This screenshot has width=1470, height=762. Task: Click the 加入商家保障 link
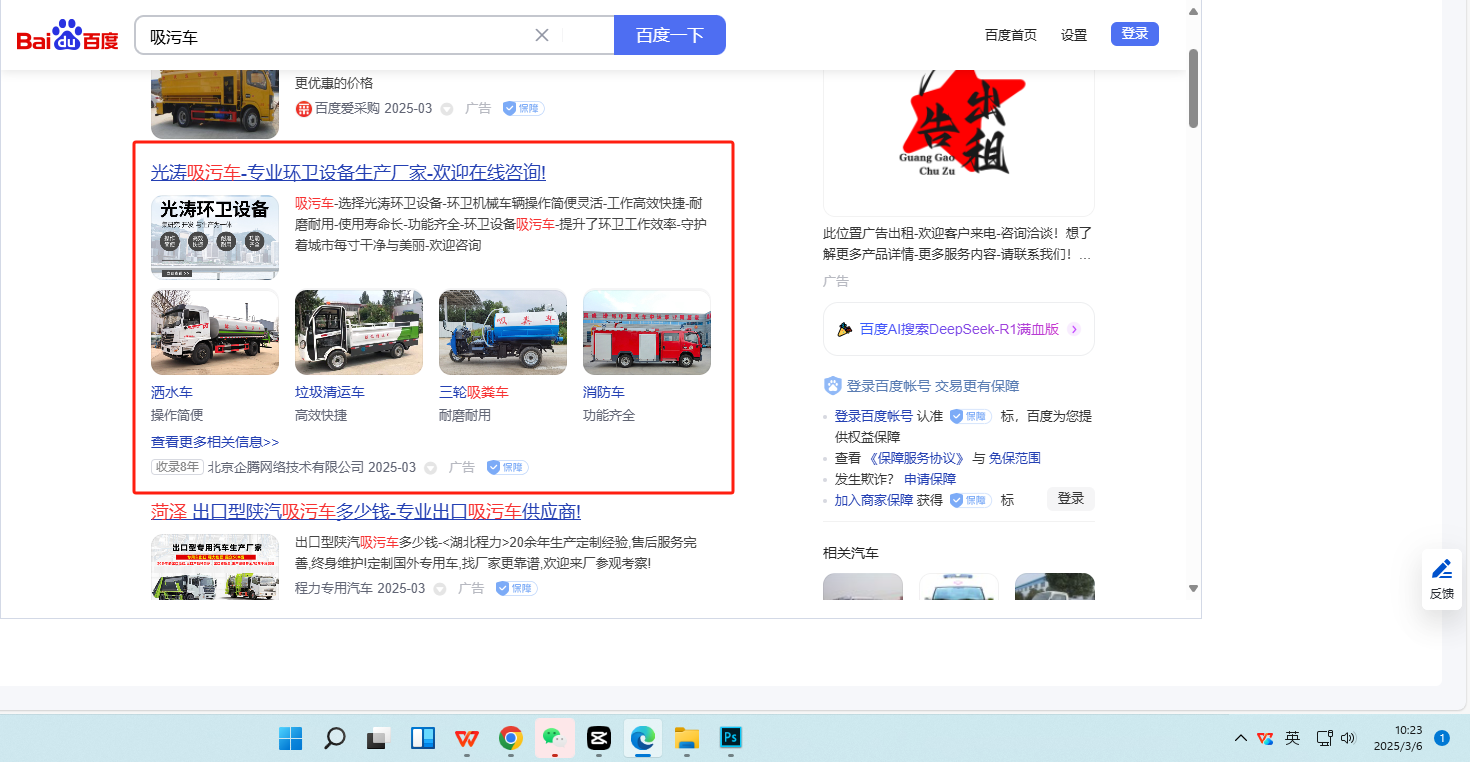coord(874,500)
